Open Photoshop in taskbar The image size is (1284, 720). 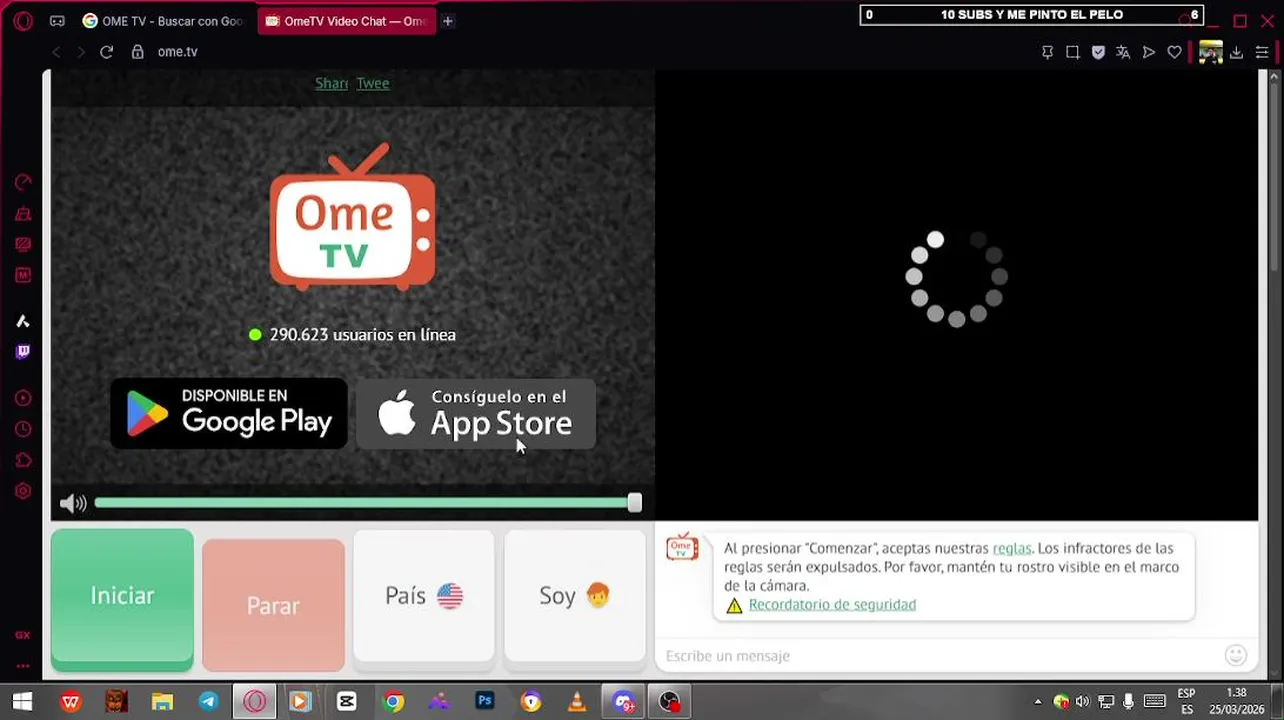[485, 701]
